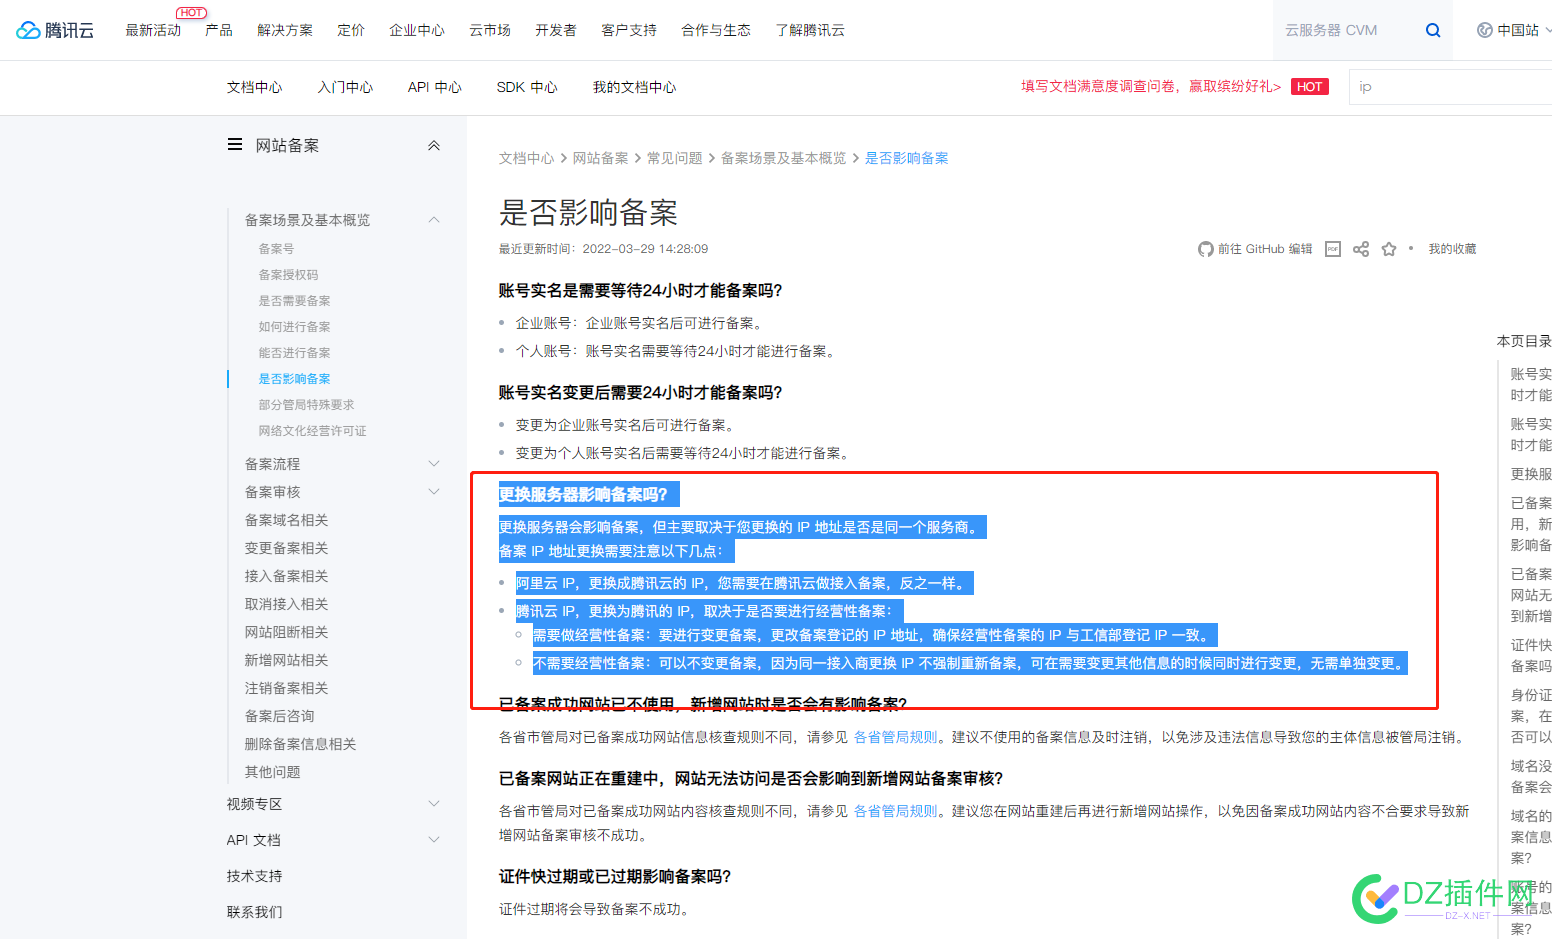The width and height of the screenshot is (1552, 939).
Task: Expand the 视频专区 section
Action: [434, 804]
